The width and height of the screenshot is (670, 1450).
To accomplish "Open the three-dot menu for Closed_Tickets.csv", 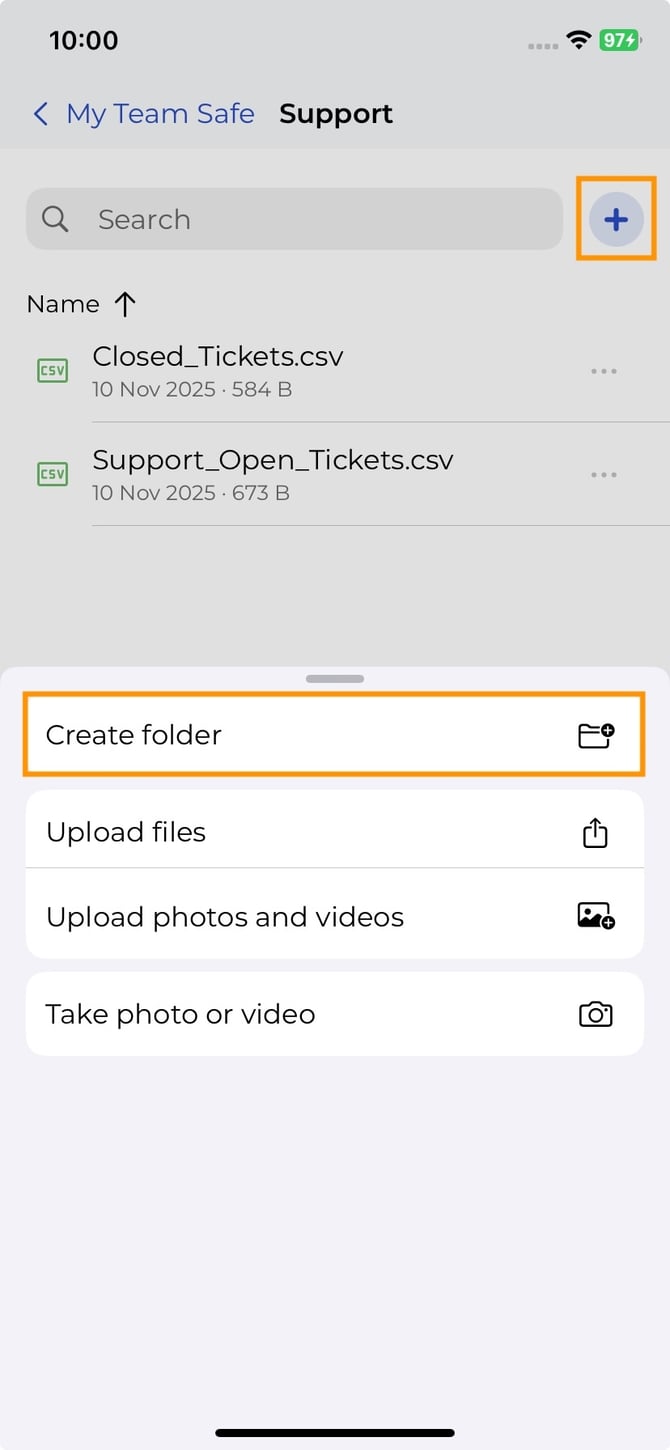I will [x=604, y=371].
